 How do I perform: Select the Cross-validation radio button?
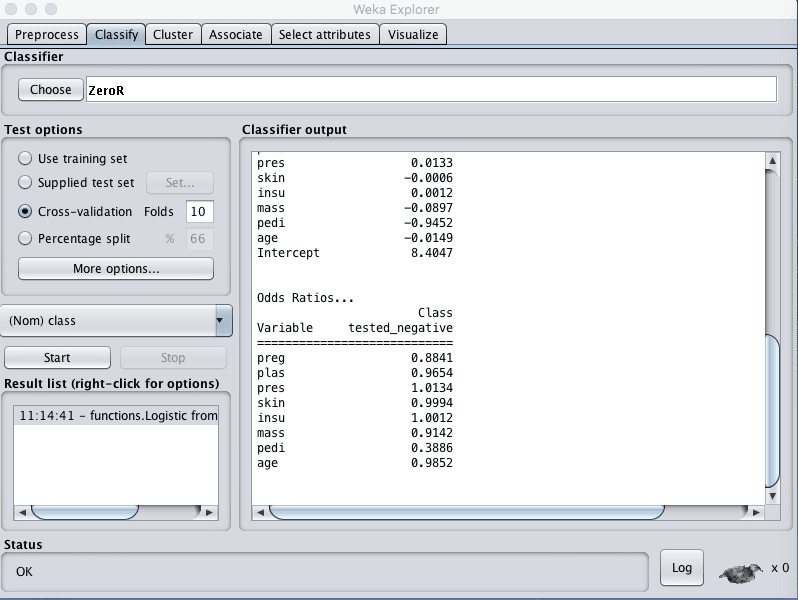[25, 211]
